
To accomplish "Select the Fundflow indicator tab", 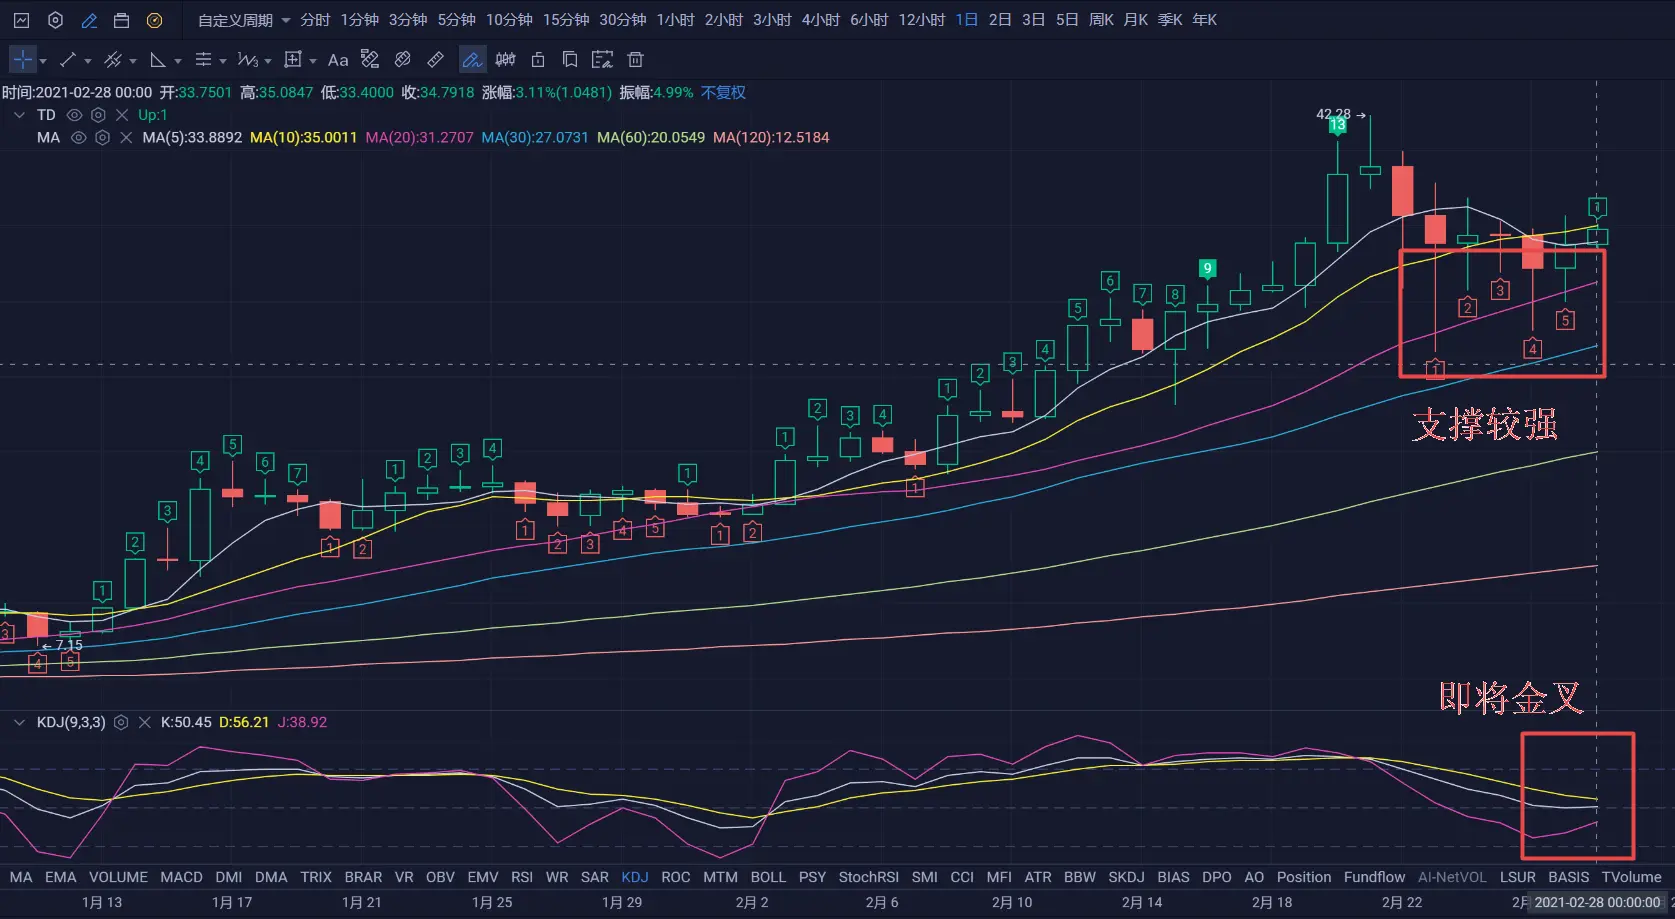I will [1374, 877].
